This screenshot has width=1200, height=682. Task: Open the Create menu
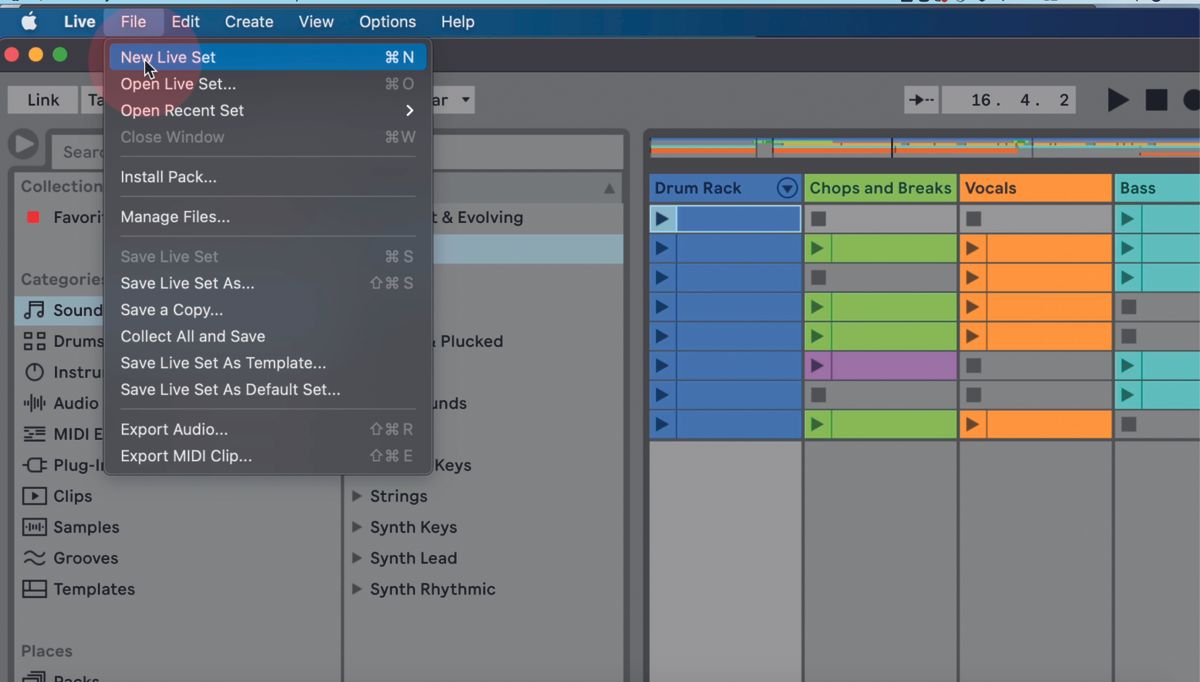pyautogui.click(x=249, y=21)
